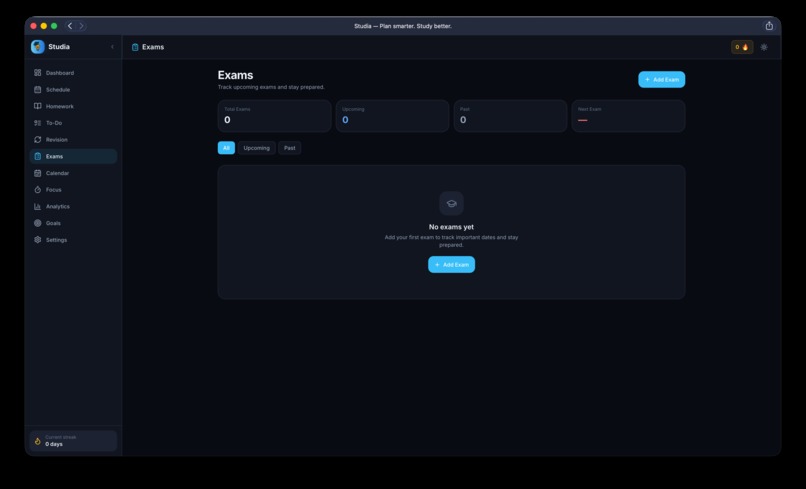
Task: Click the Studia app logo icon
Action: pyautogui.click(x=38, y=47)
